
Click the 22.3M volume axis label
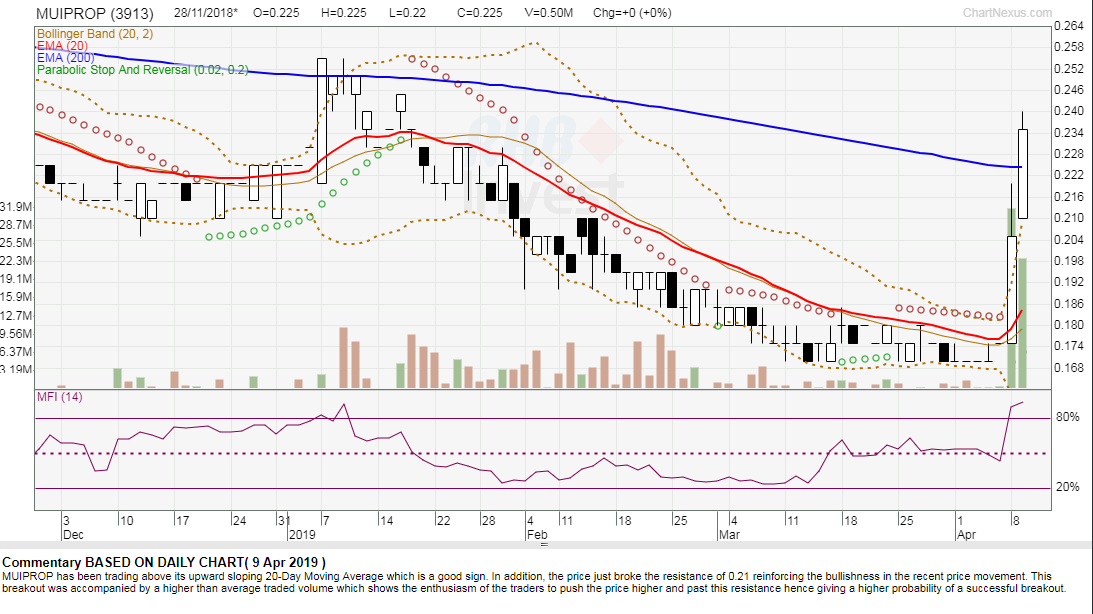click(16, 261)
